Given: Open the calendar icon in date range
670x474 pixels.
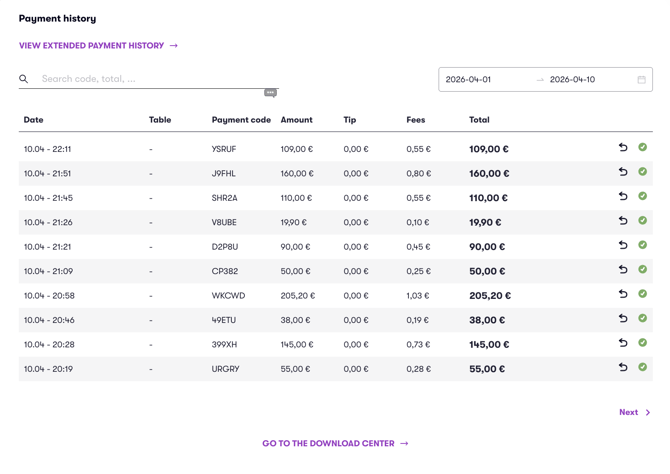Looking at the screenshot, I should tap(641, 79).
